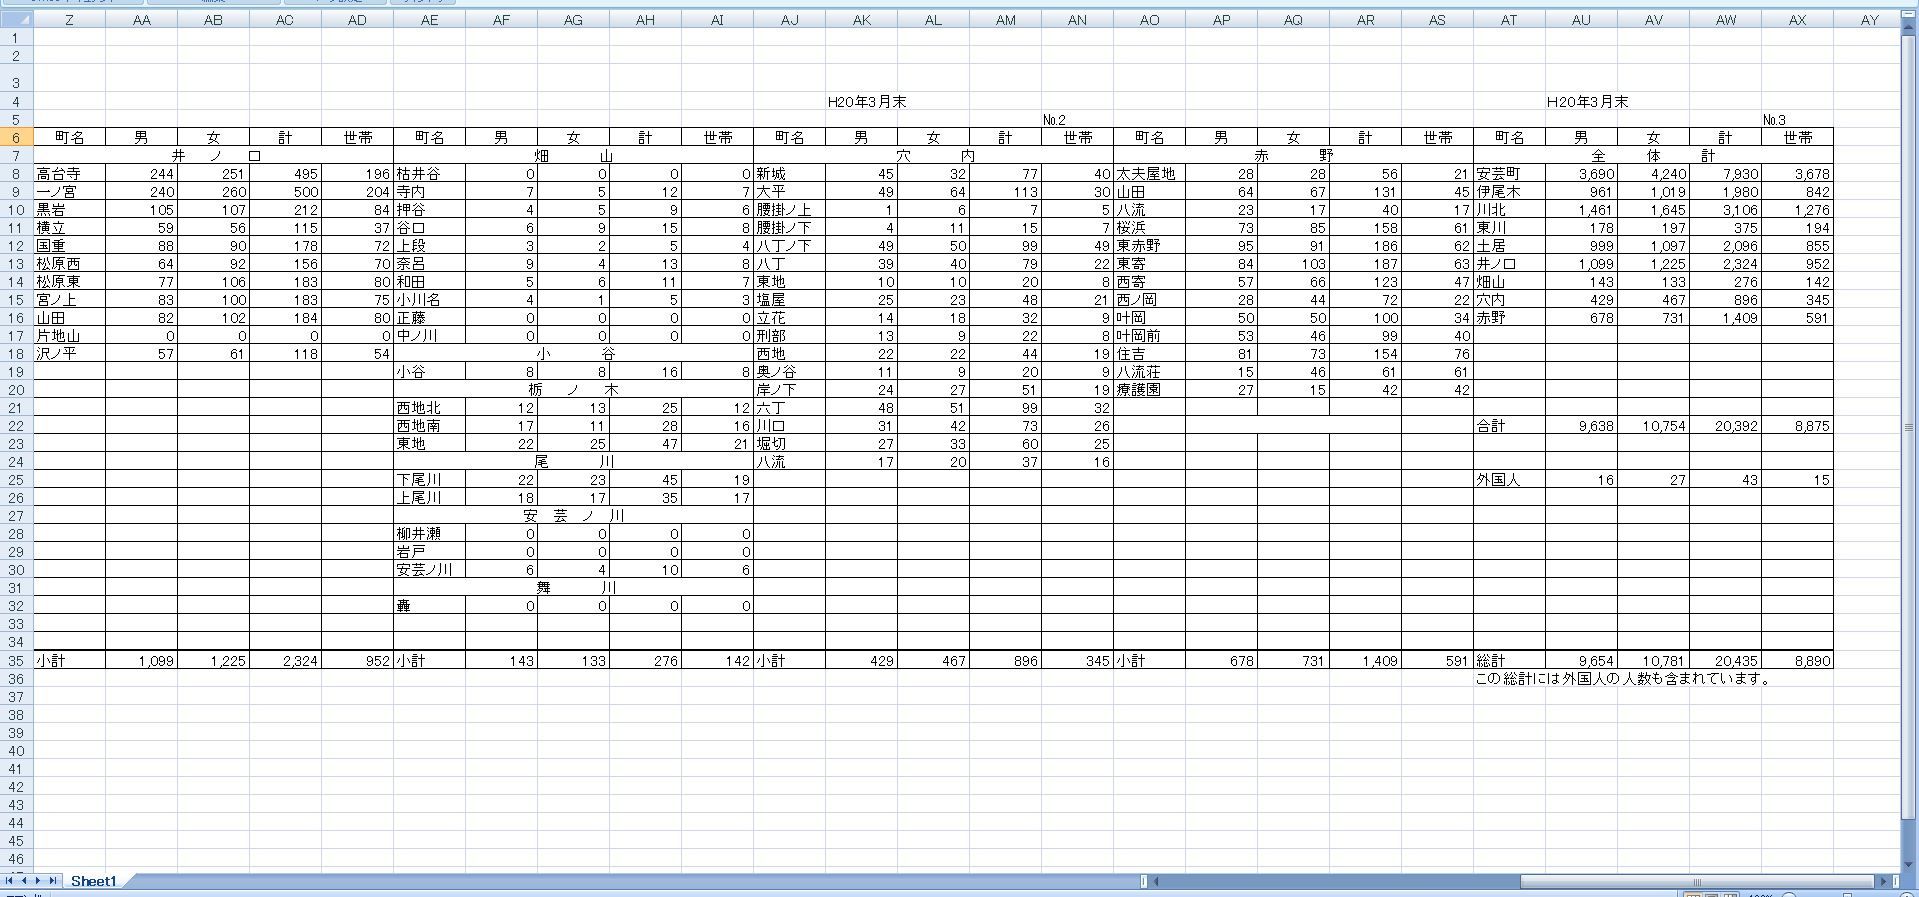
Task: Click the cell labeled 堀切
Action: pyautogui.click(x=789, y=444)
